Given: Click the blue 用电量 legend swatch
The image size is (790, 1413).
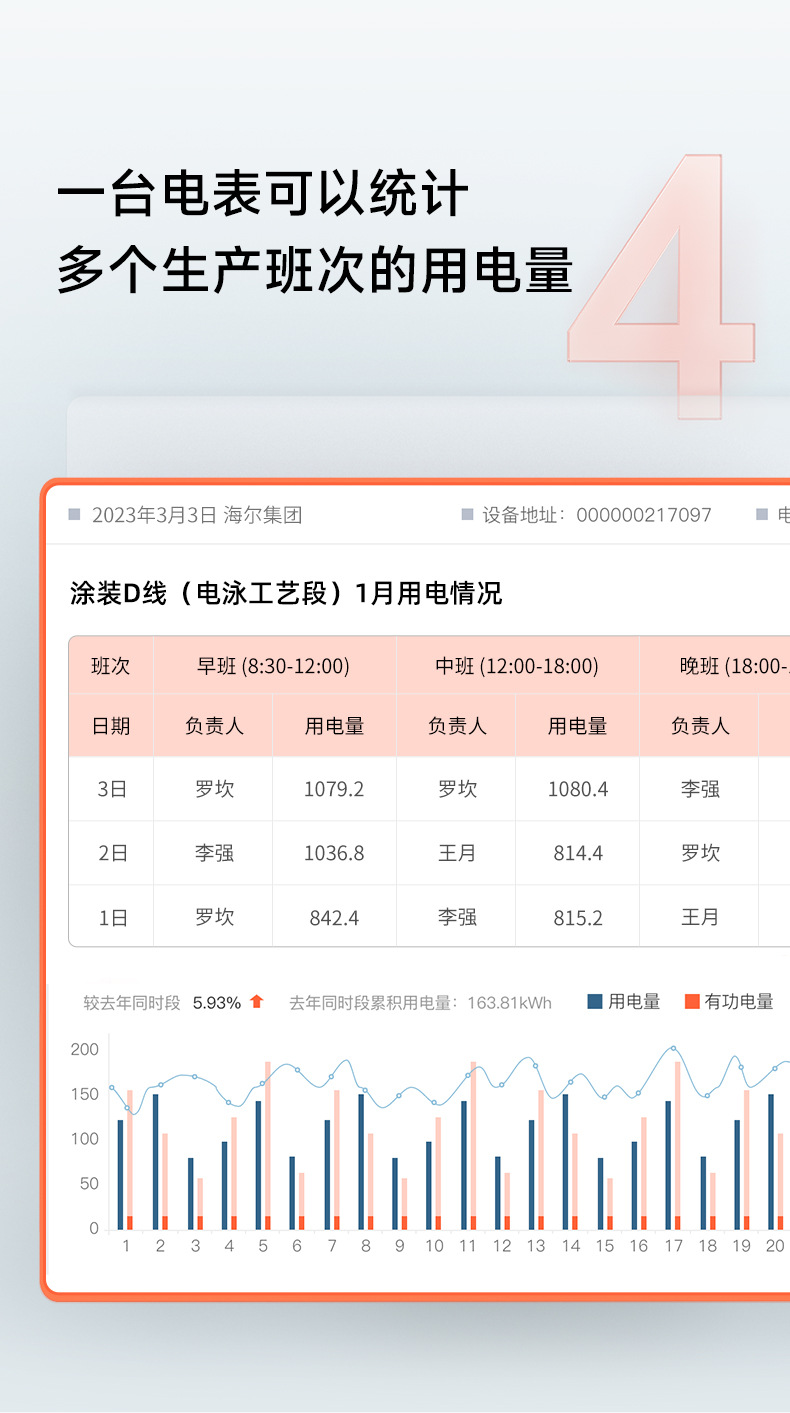Looking at the screenshot, I should tap(595, 1001).
